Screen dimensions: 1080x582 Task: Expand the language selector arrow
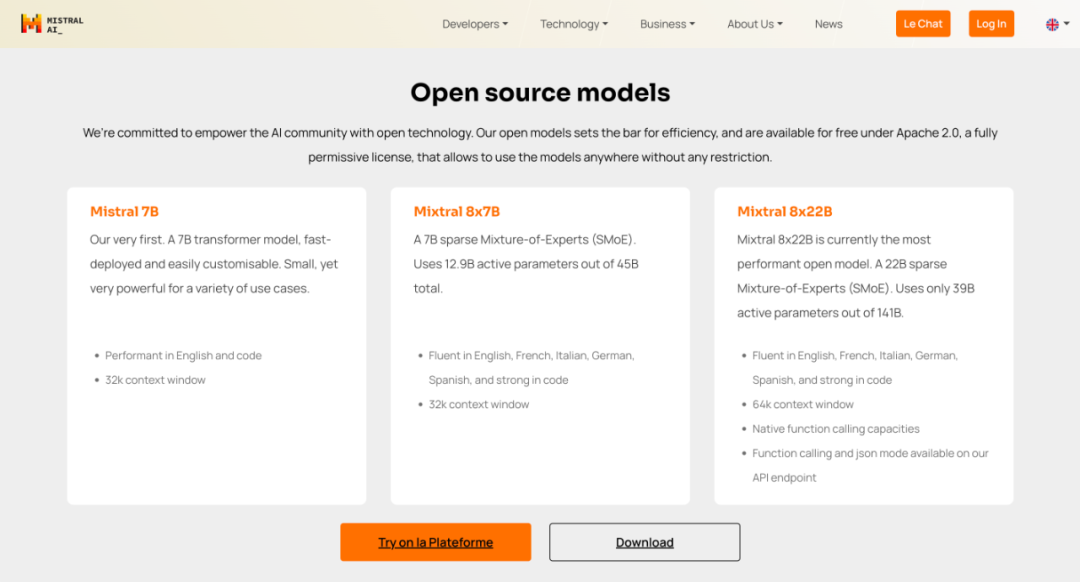coord(1066,24)
